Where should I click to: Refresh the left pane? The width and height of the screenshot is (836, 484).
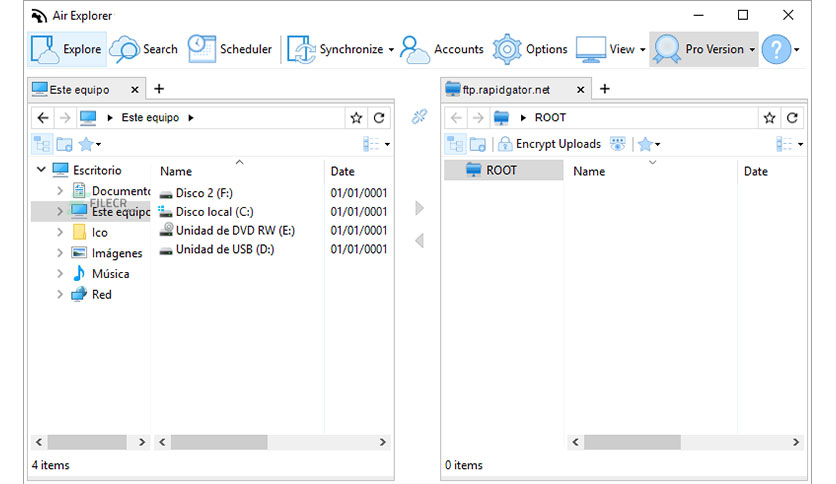pyautogui.click(x=379, y=118)
